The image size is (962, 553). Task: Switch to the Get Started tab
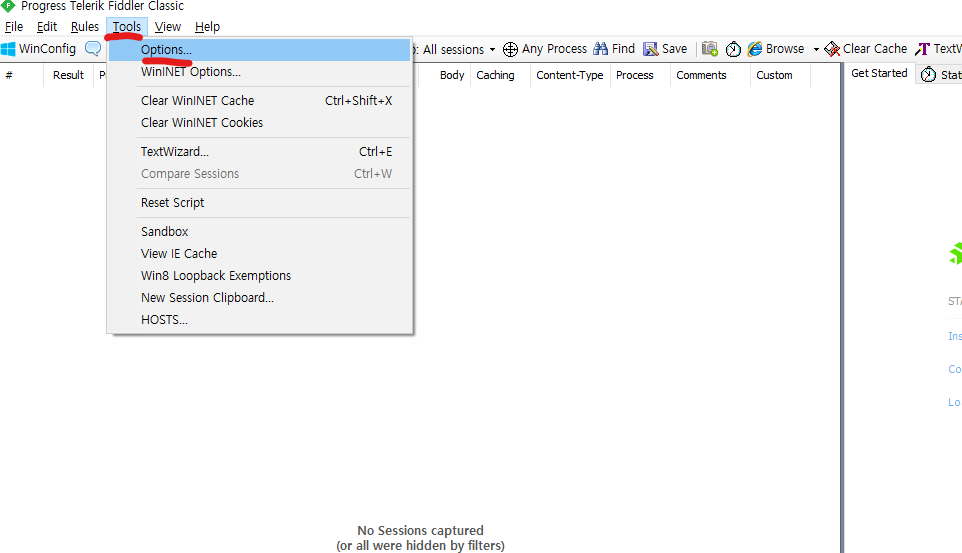coord(879,73)
